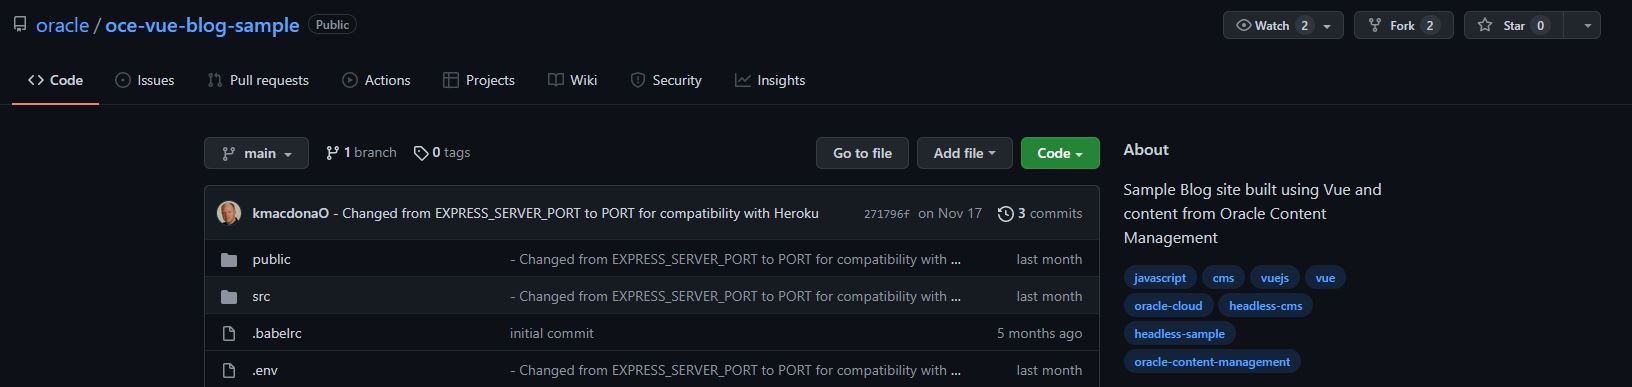Select the cms topic tag
1632x387 pixels.
click(x=1223, y=278)
